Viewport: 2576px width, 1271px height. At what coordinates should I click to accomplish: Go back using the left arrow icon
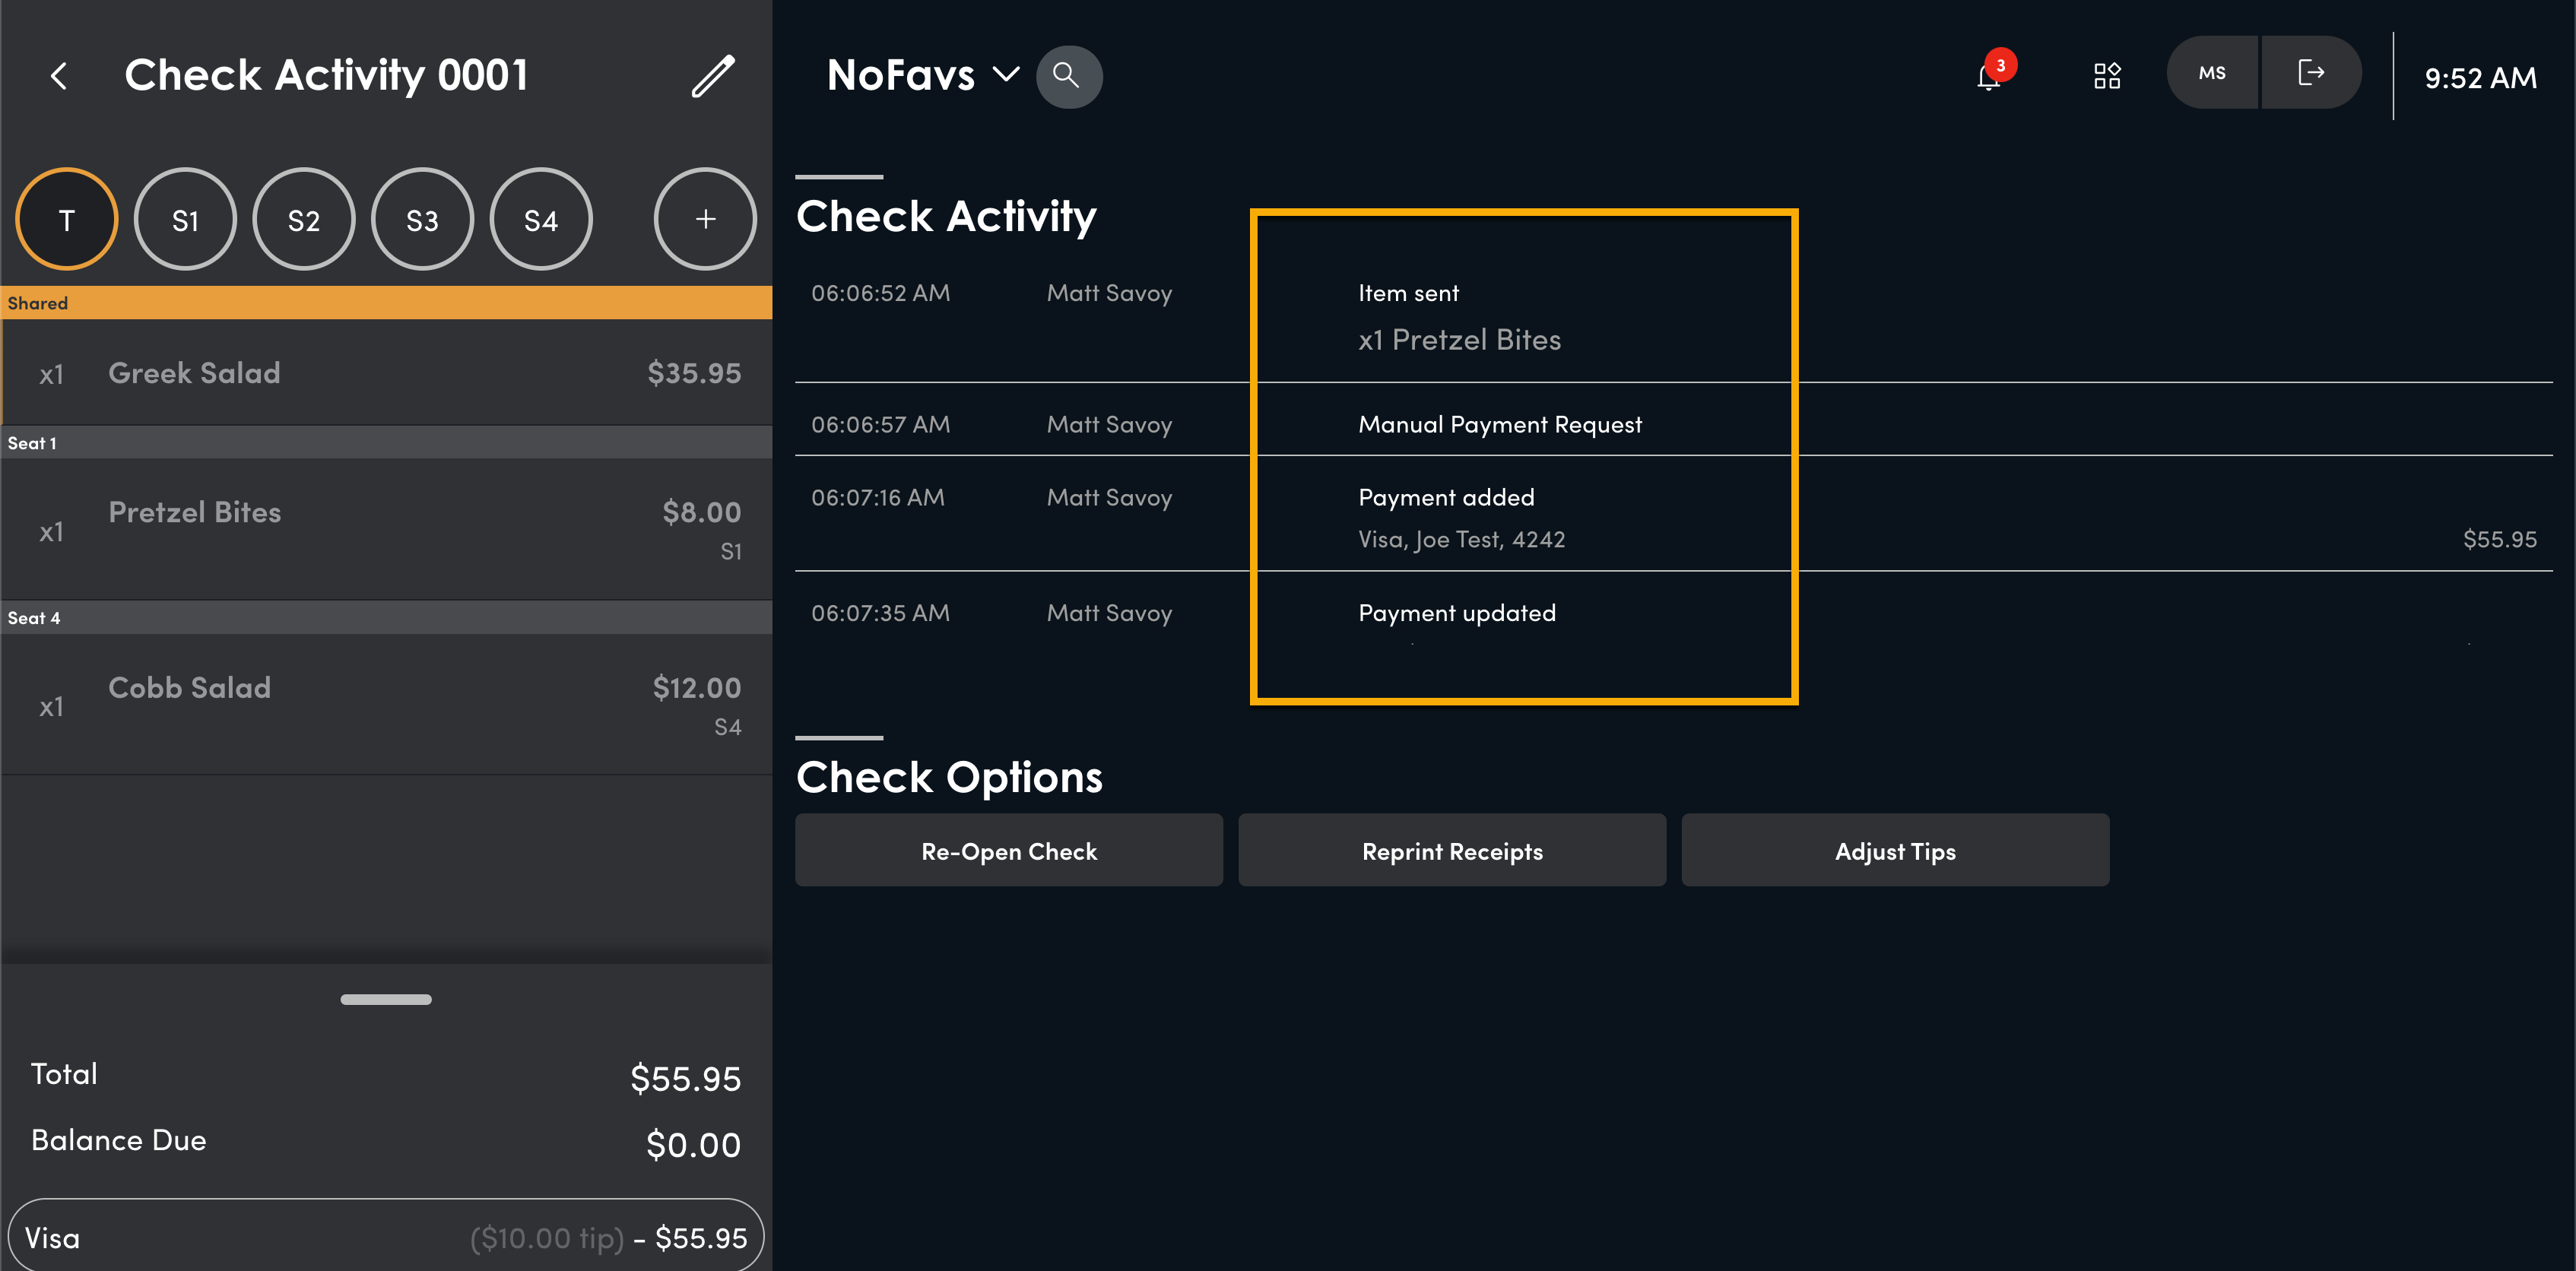tap(59, 76)
